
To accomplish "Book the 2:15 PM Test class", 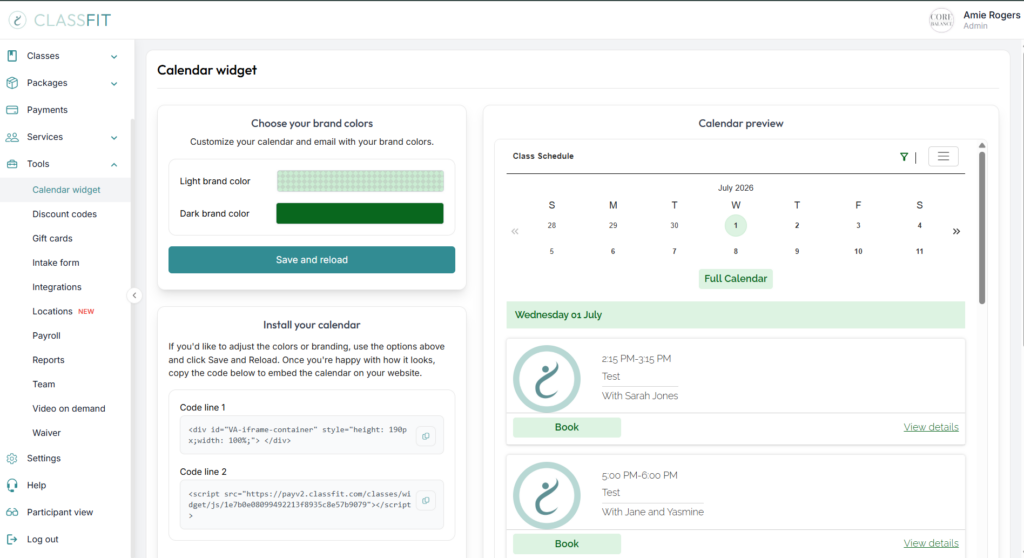I will [567, 427].
